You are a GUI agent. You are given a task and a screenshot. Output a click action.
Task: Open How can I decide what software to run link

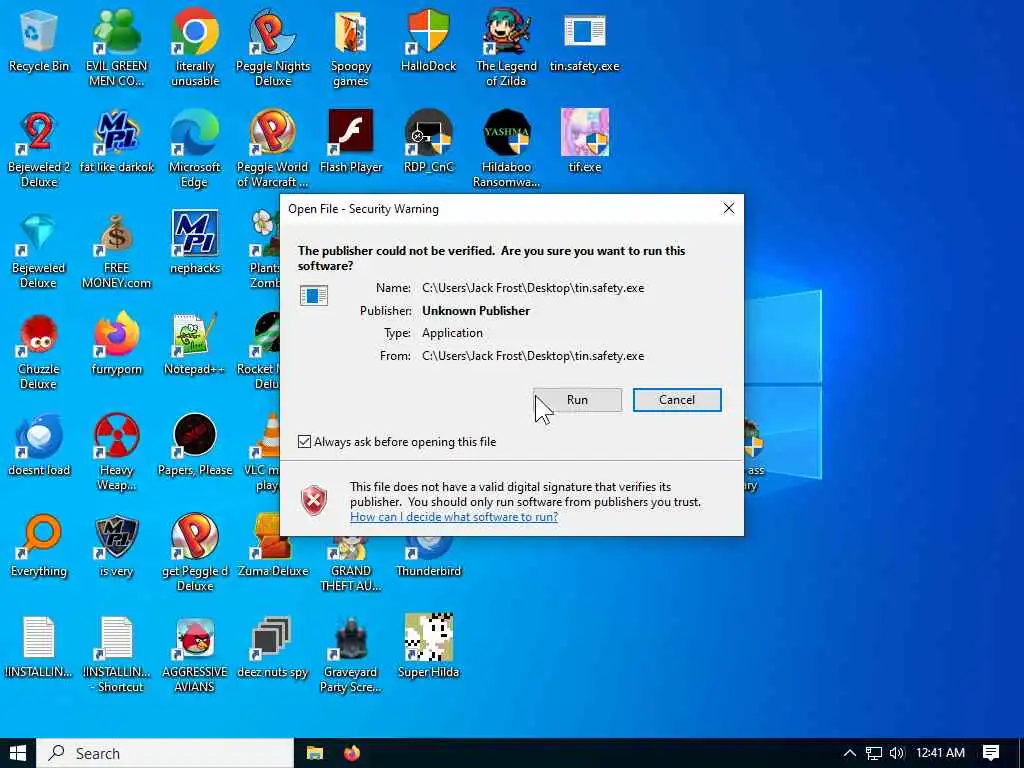(x=454, y=517)
